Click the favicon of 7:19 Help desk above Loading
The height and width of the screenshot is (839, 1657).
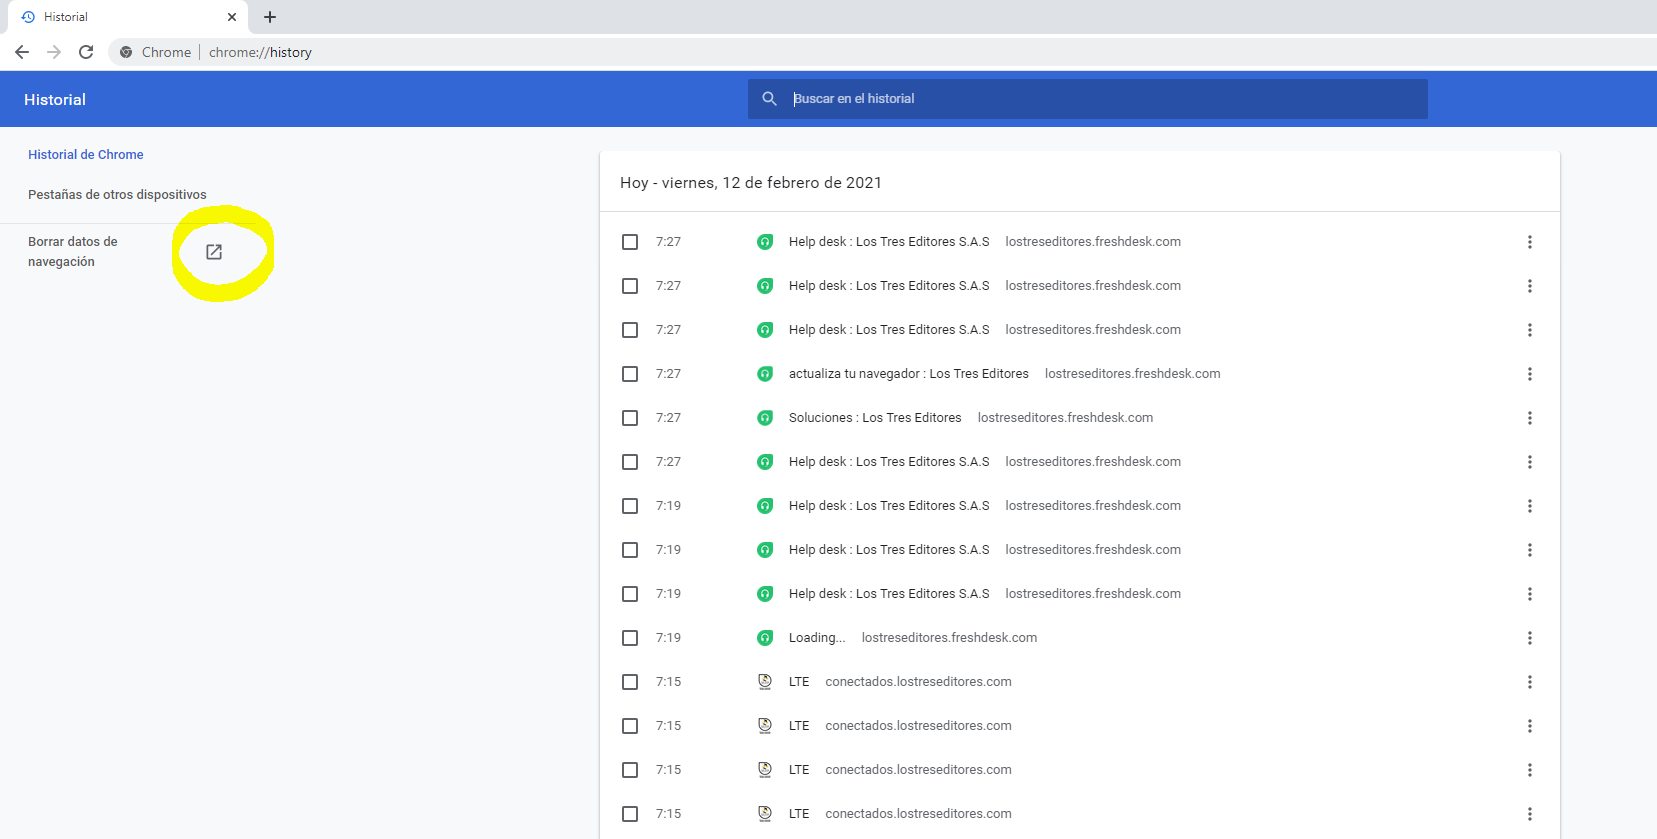click(765, 594)
